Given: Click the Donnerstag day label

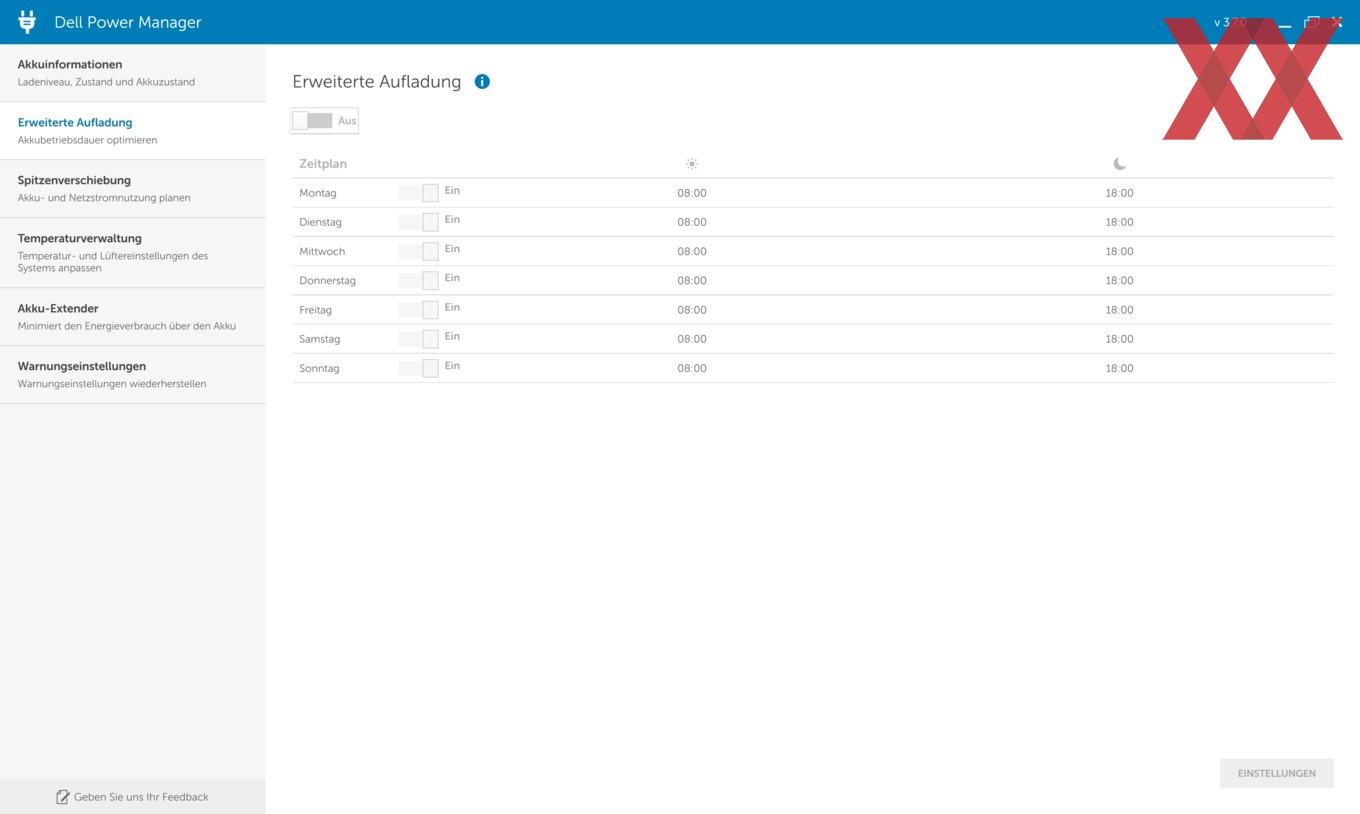Looking at the screenshot, I should (x=327, y=281).
